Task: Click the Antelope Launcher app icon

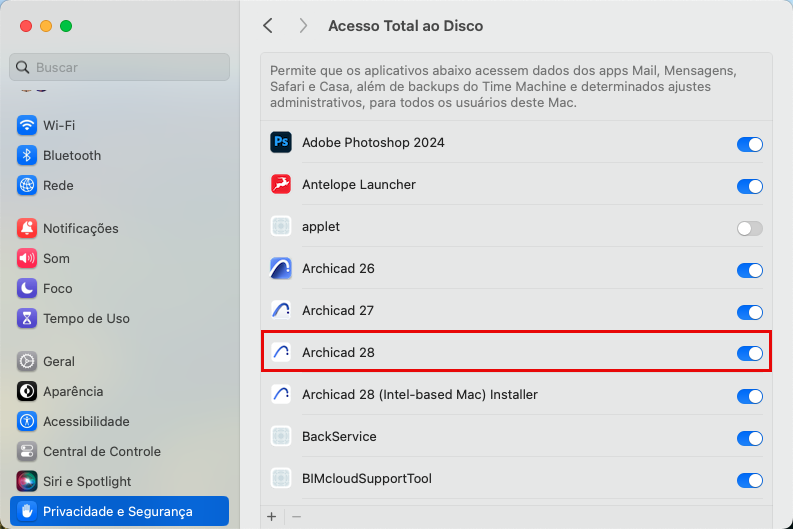Action: [281, 184]
